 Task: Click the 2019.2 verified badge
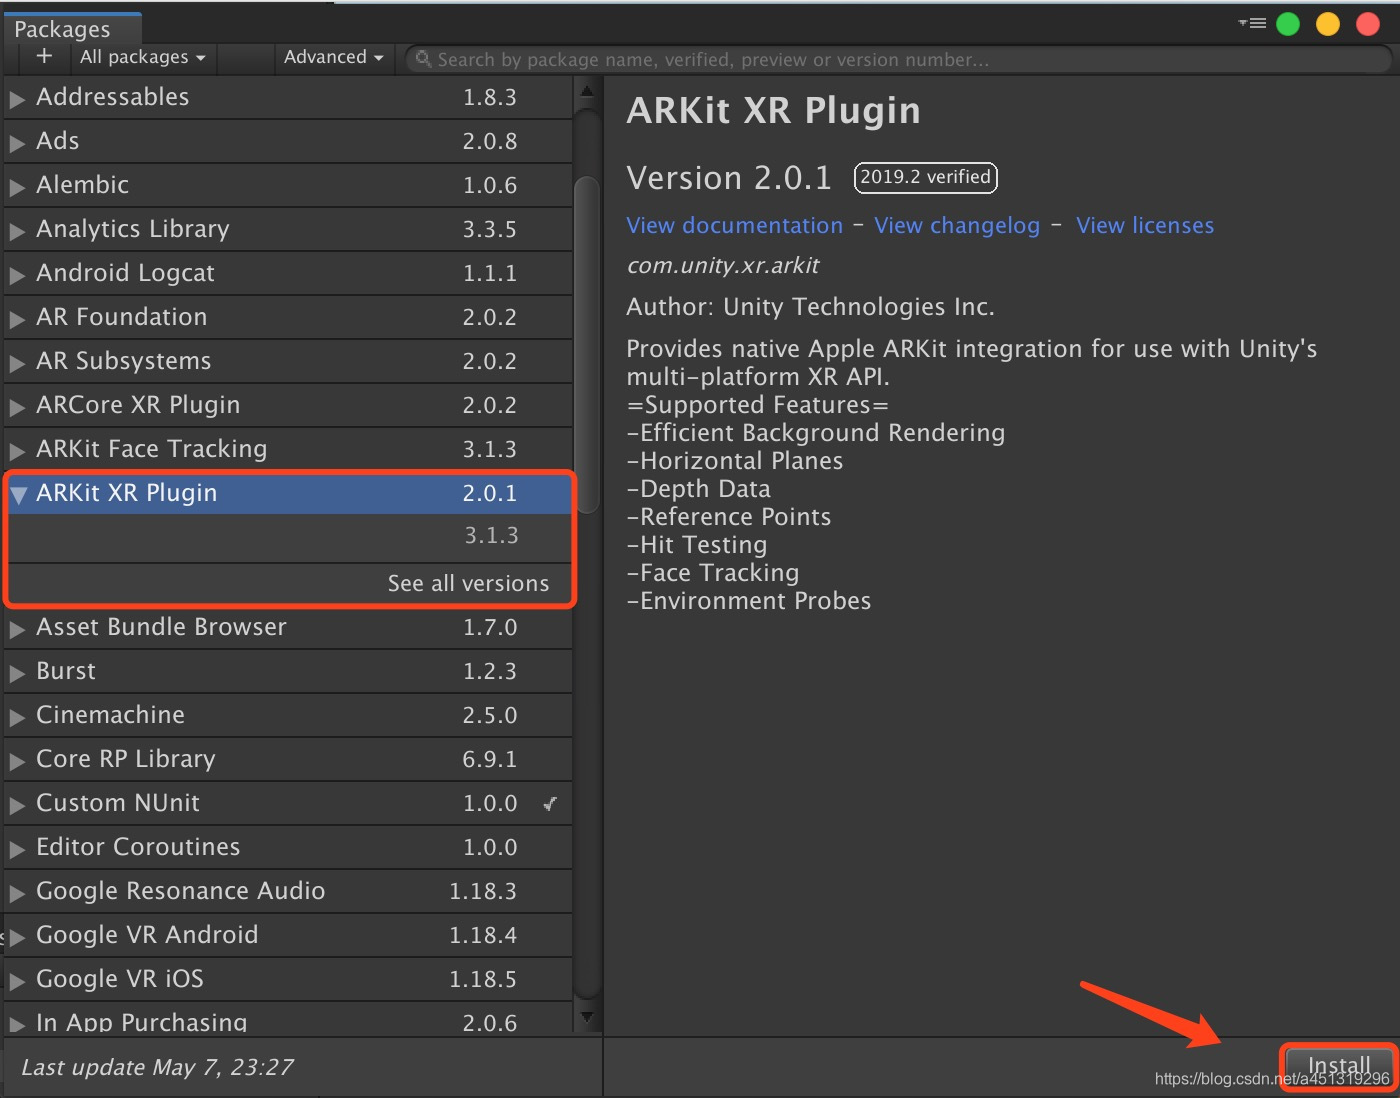[925, 177]
